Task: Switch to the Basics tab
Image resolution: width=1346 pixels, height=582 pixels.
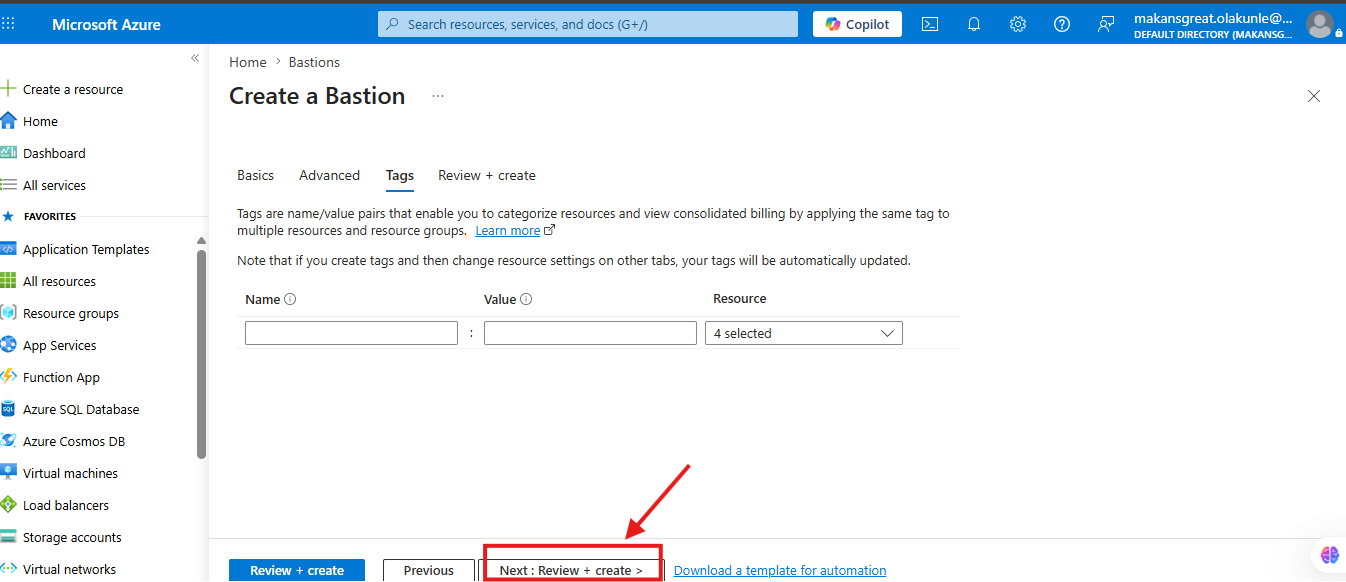Action: pyautogui.click(x=255, y=175)
